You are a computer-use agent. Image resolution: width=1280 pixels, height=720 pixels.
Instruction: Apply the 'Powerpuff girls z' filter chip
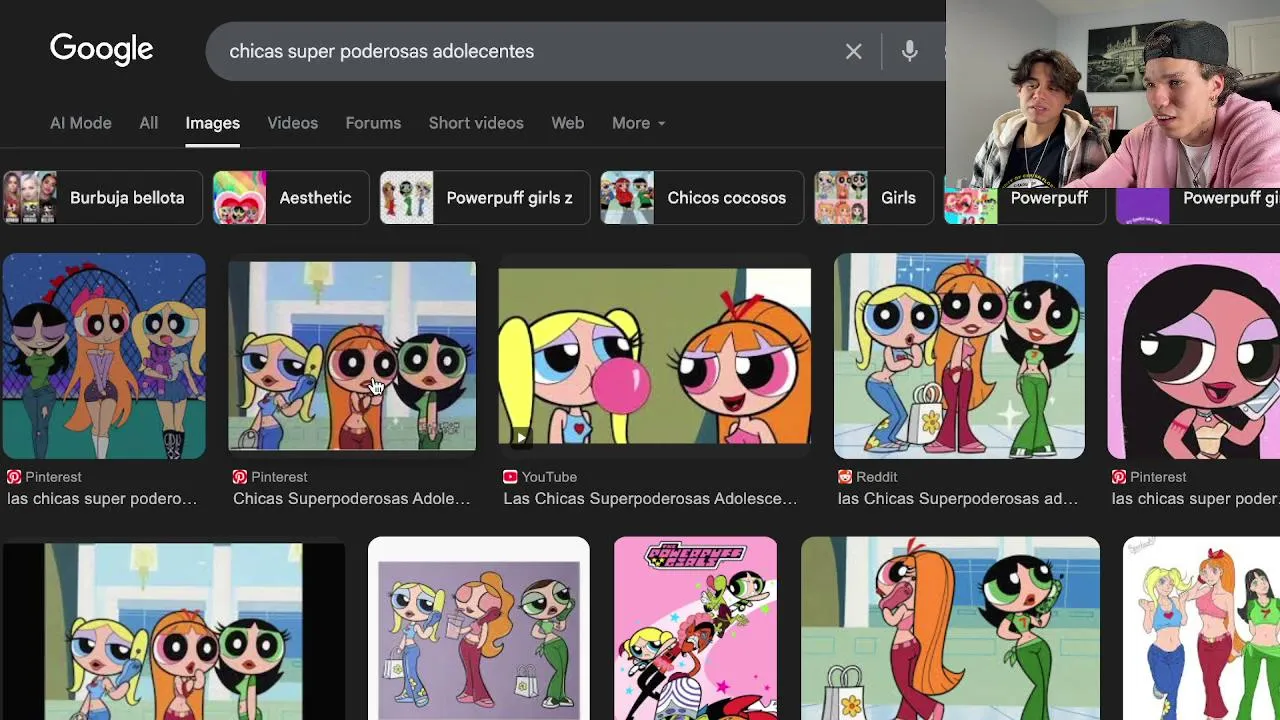click(x=485, y=198)
